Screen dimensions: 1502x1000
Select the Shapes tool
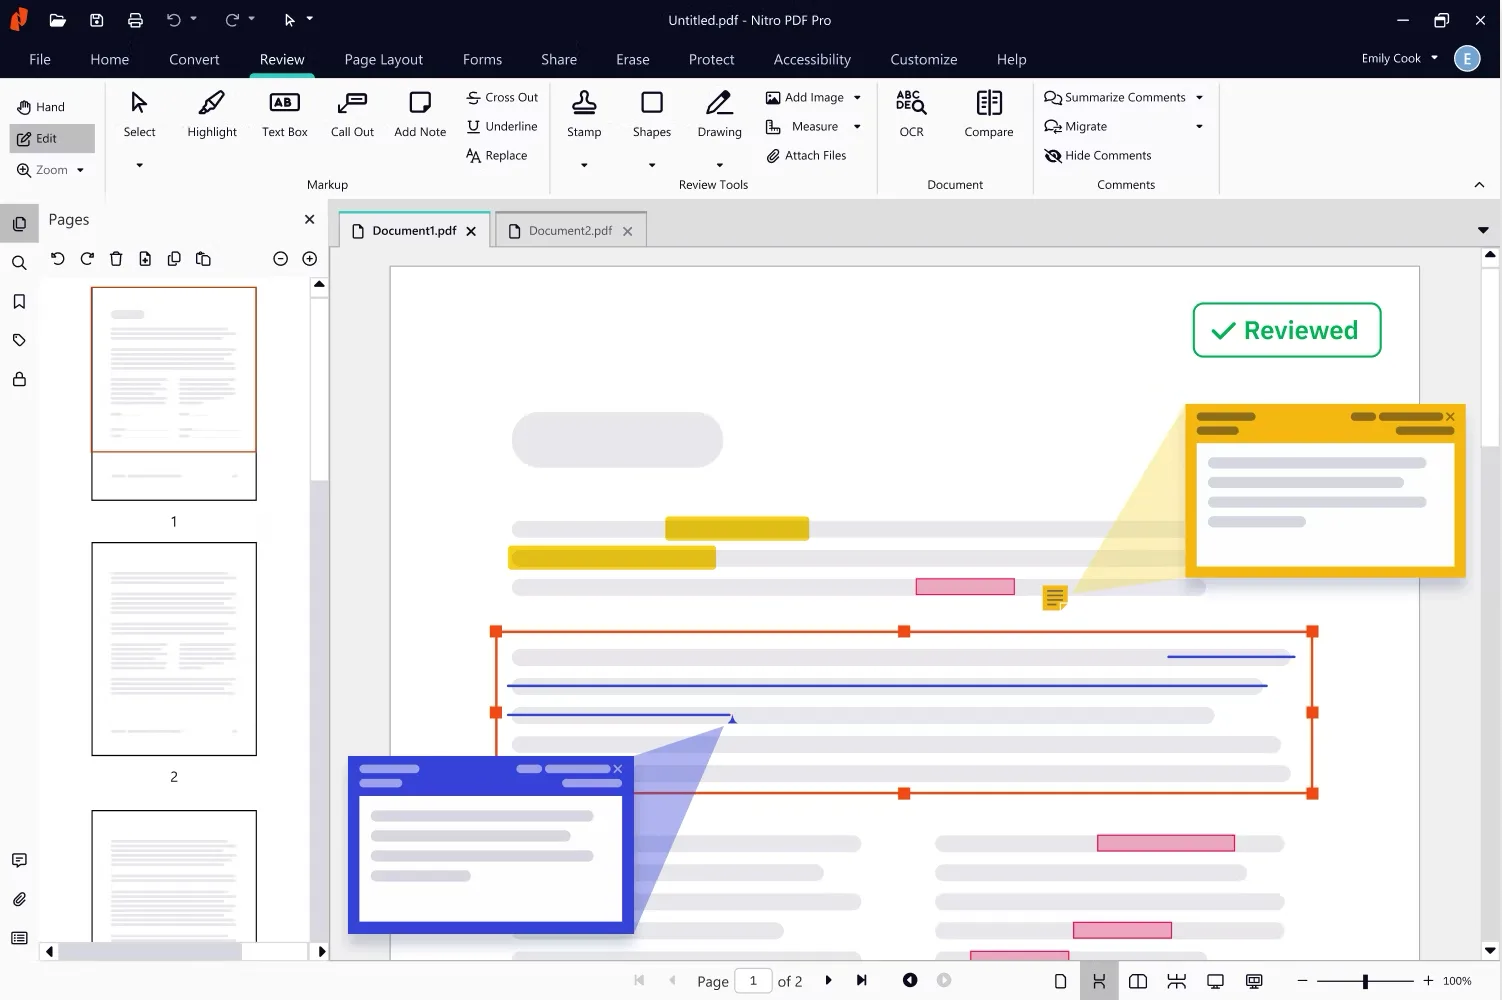[x=652, y=114]
